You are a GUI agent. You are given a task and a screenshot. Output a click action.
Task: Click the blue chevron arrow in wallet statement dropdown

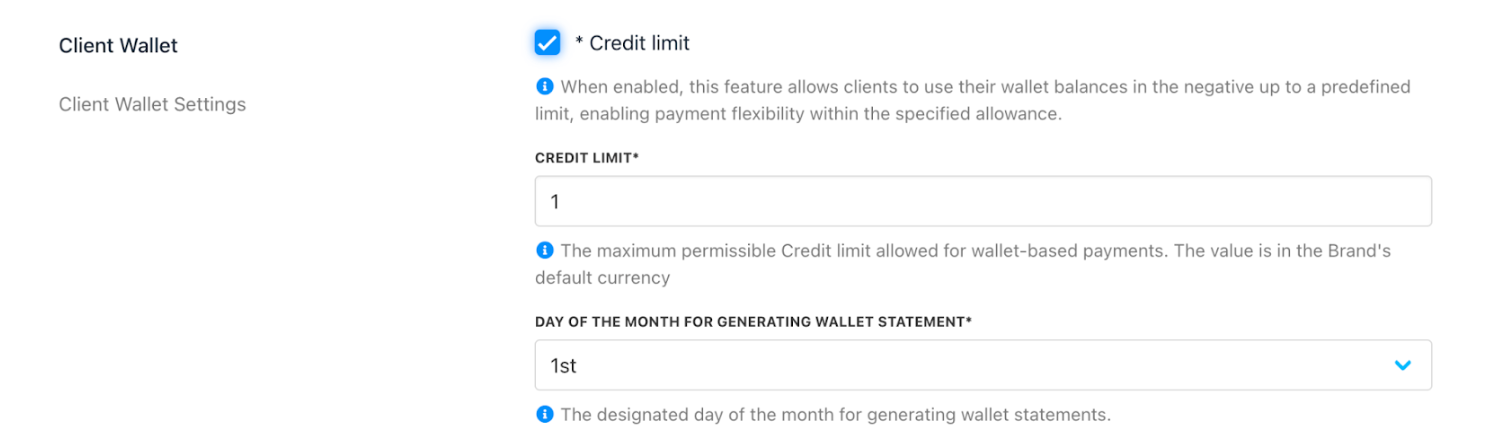1403,366
